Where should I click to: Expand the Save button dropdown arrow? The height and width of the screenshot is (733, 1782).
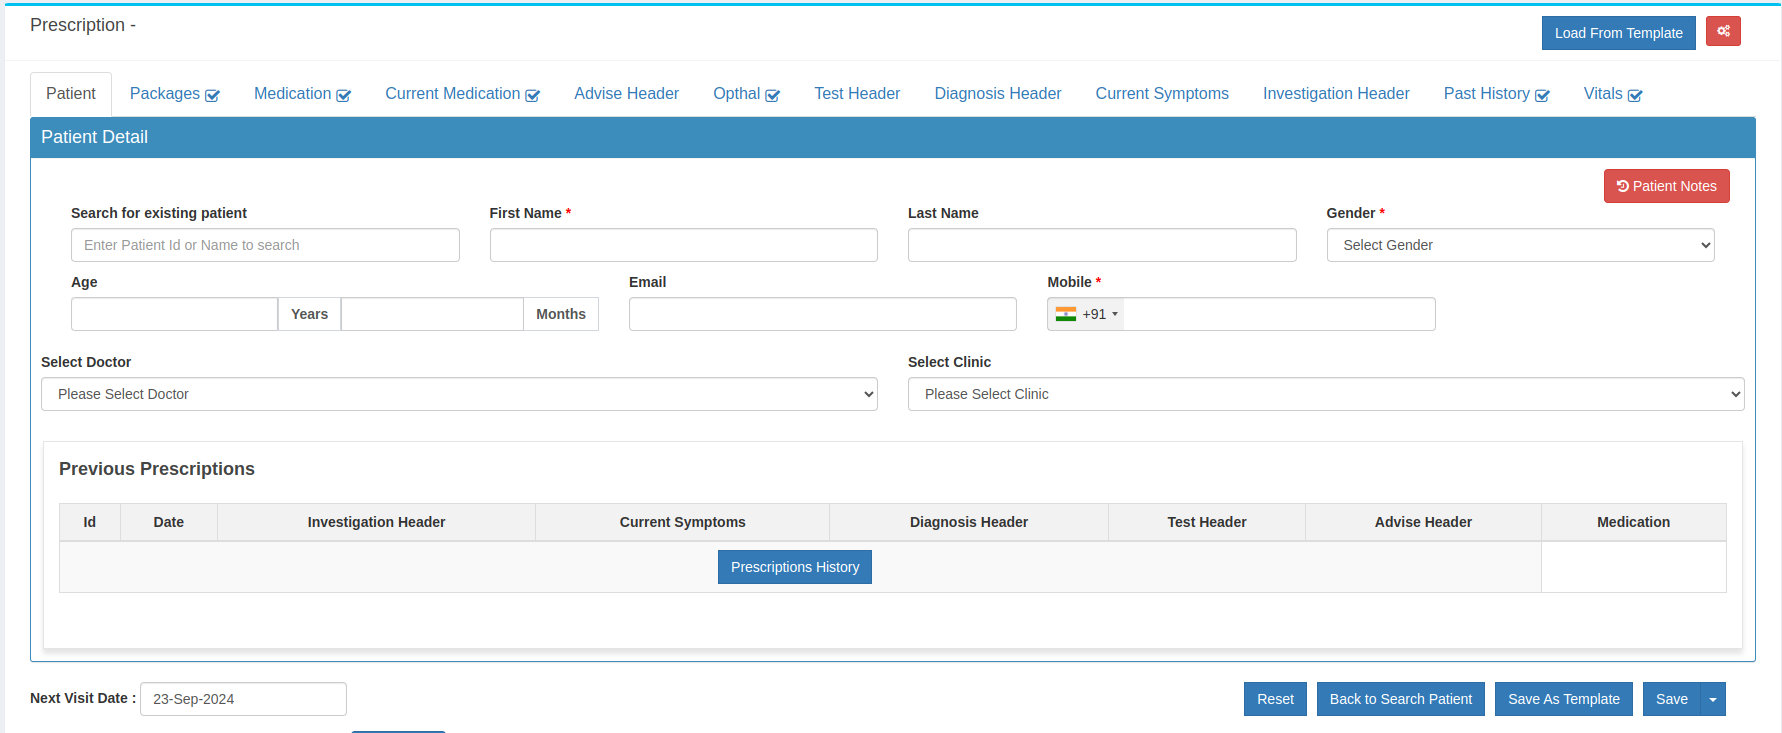1713,699
